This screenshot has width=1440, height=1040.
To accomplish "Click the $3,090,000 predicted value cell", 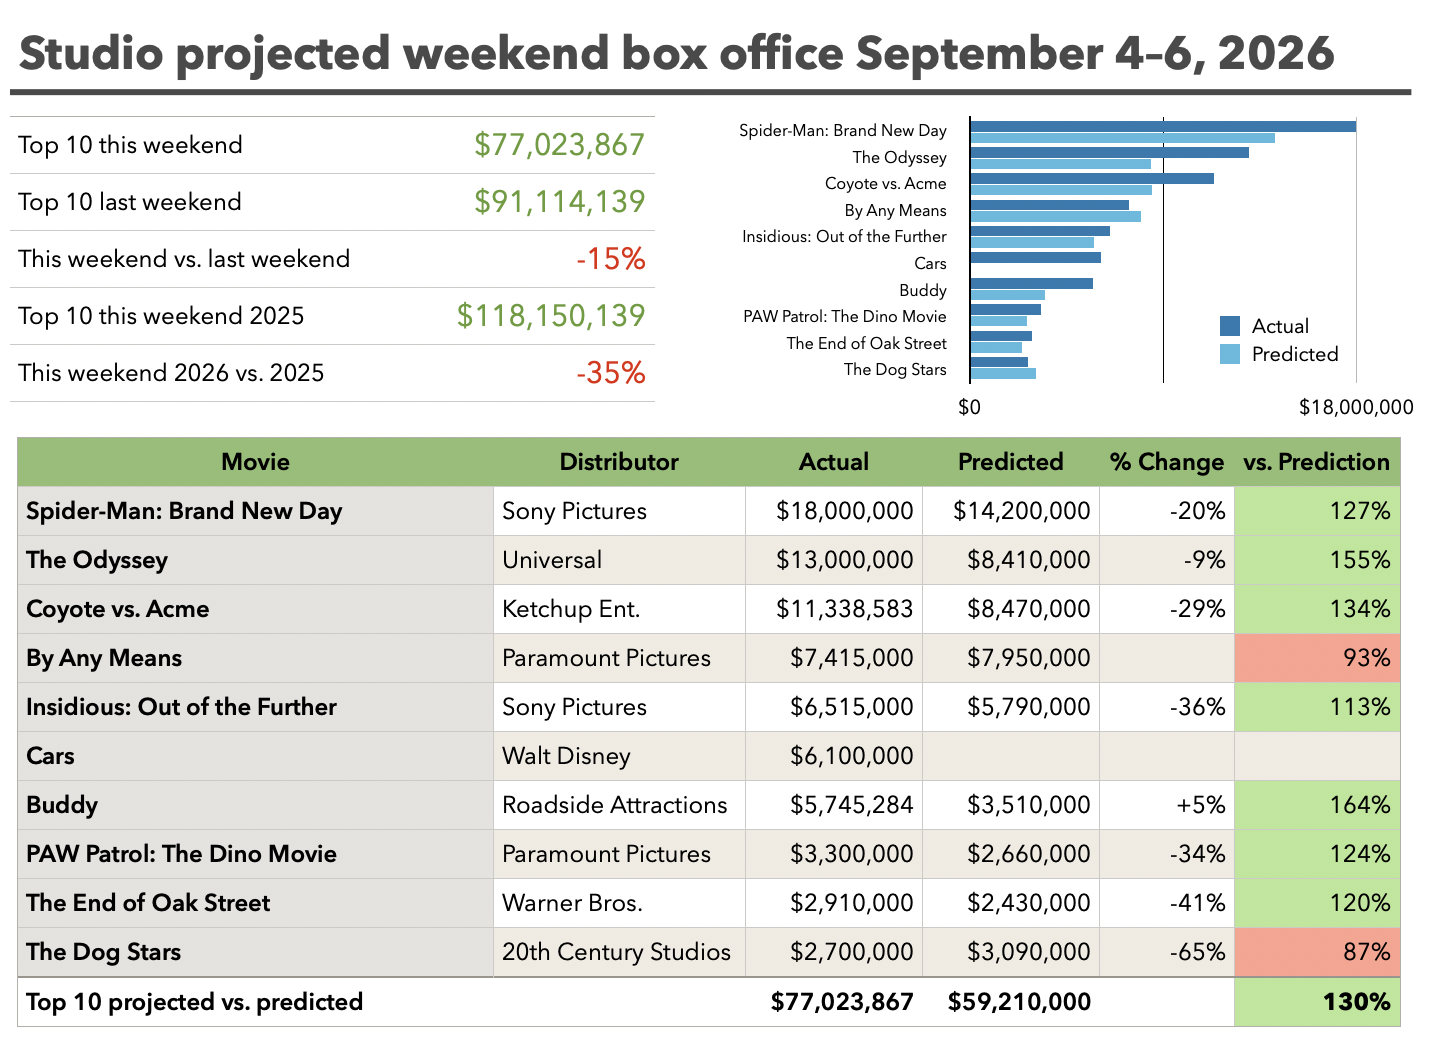I will pyautogui.click(x=1011, y=952).
